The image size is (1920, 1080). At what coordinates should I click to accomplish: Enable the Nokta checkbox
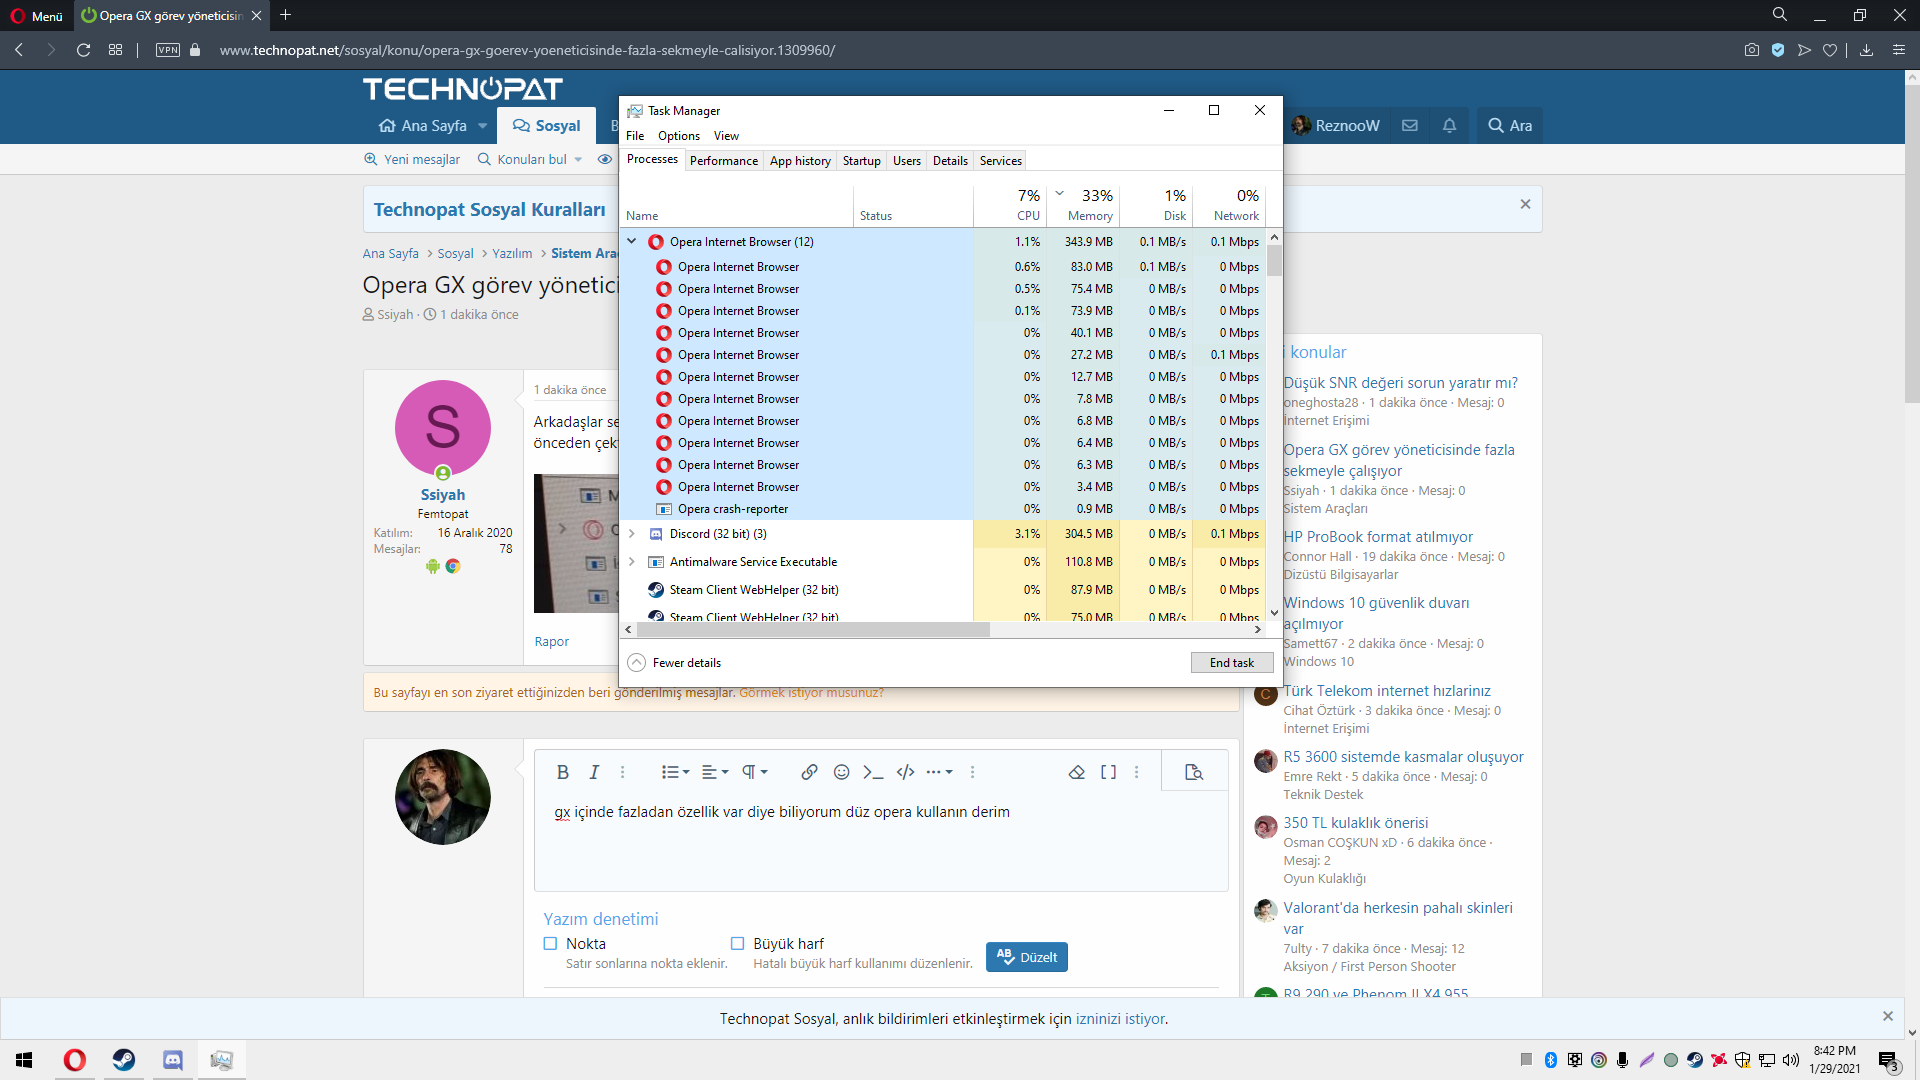(x=550, y=943)
